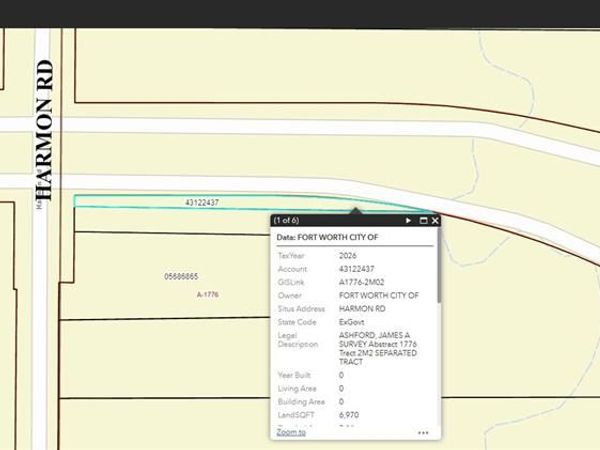The width and height of the screenshot is (600, 450).
Task: Click the LandSQFT value 6,970
Action: coord(349,413)
